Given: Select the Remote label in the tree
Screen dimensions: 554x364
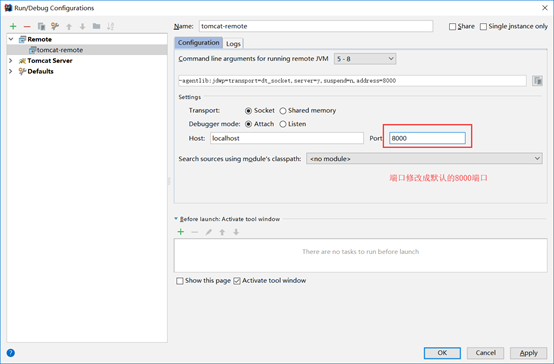Looking at the screenshot, I should [x=40, y=39].
